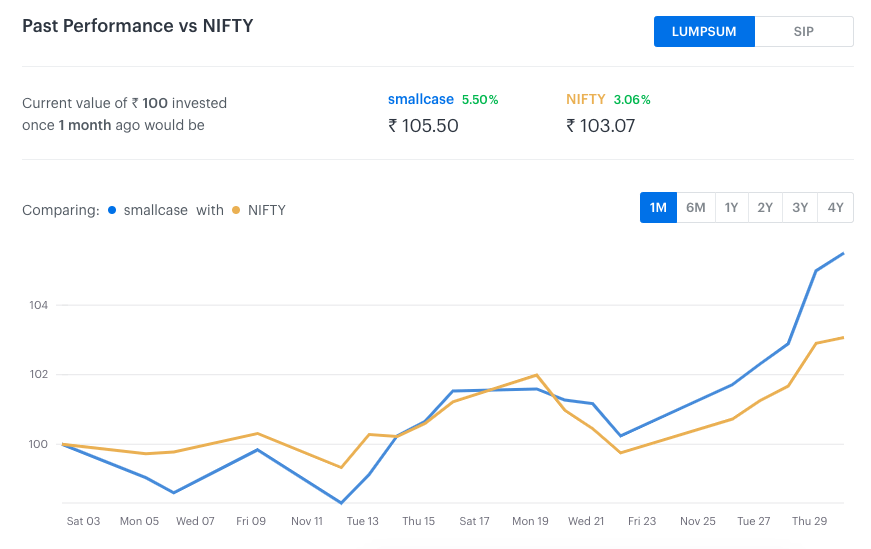Click the orange NIFTY return heading

tap(585, 99)
